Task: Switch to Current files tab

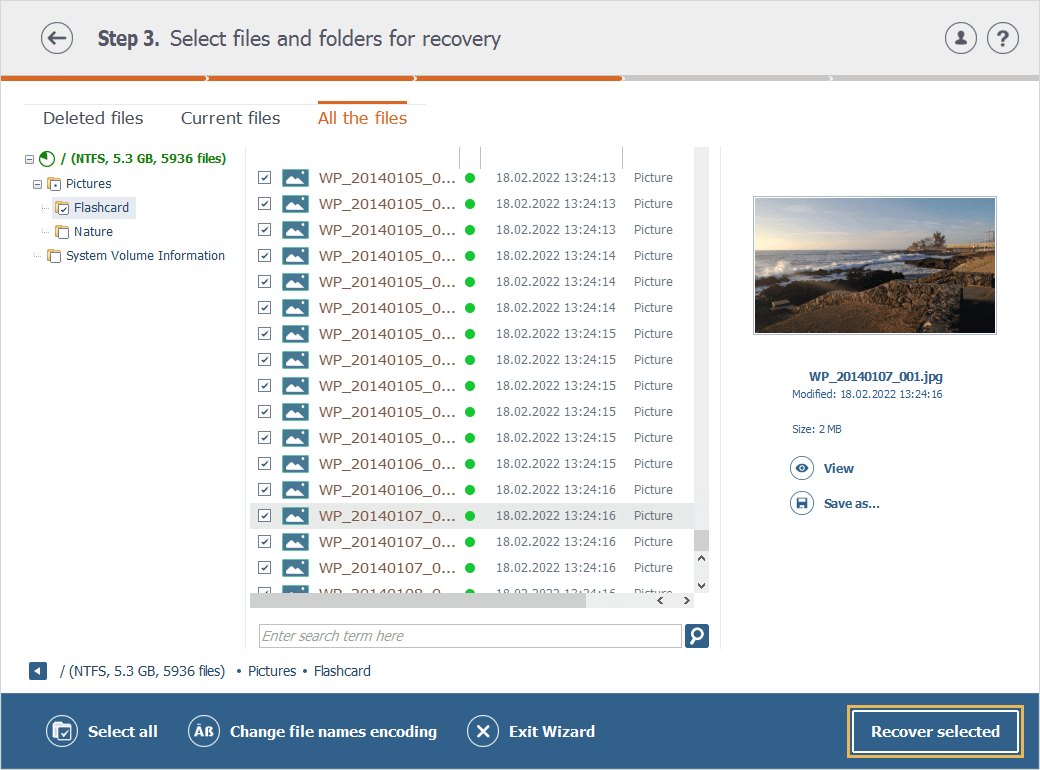Action: tap(230, 118)
